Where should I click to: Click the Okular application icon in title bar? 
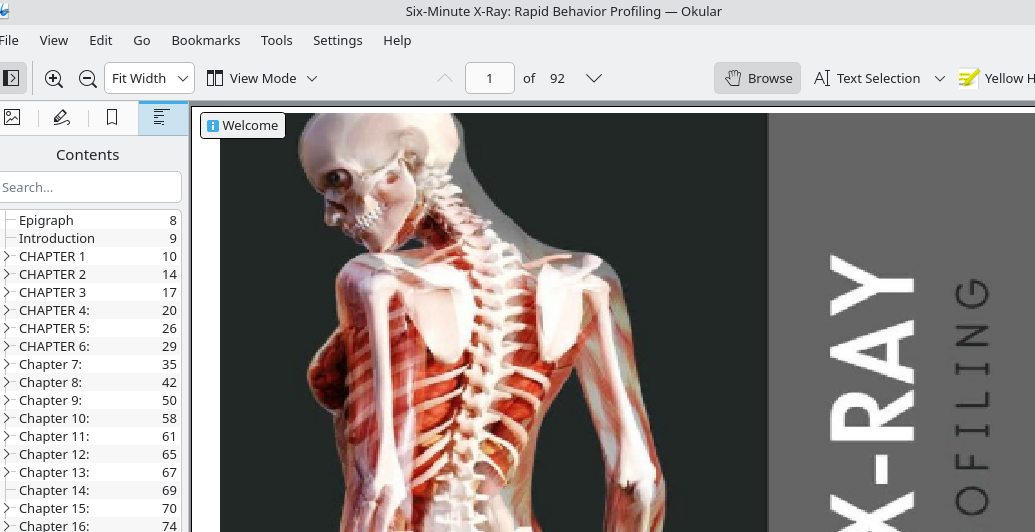coord(4,11)
